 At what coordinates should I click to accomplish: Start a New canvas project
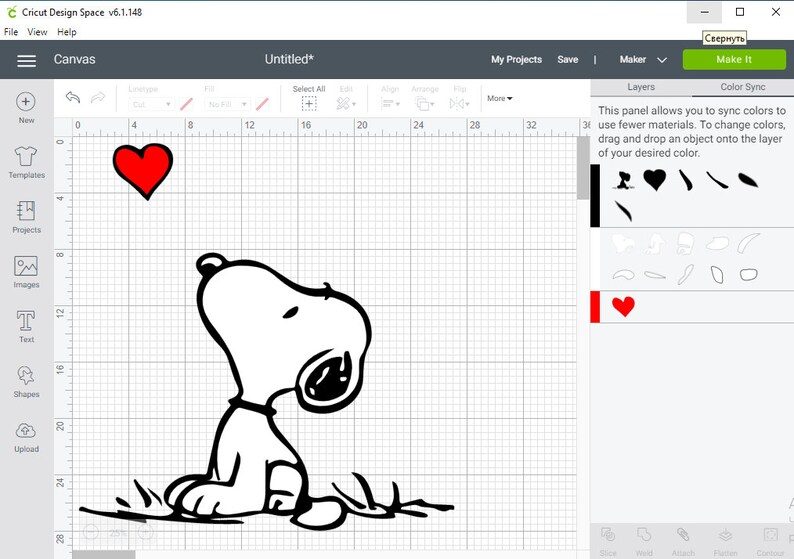pyautogui.click(x=26, y=108)
